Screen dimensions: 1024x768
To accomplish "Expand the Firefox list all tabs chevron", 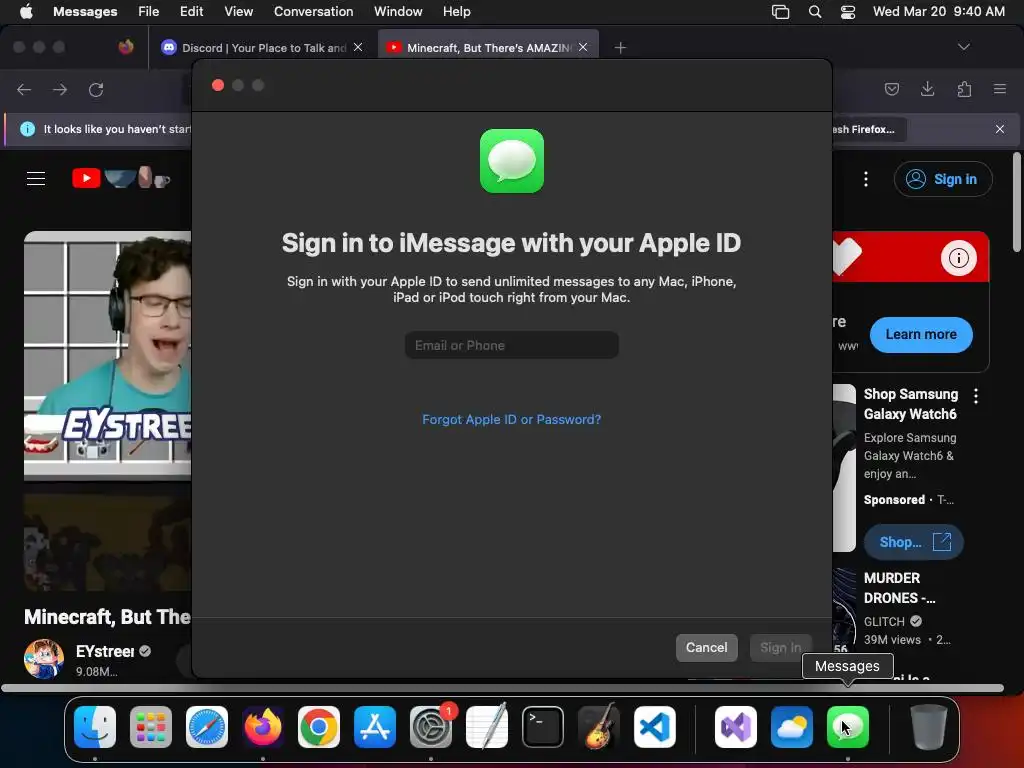I will click(x=963, y=47).
